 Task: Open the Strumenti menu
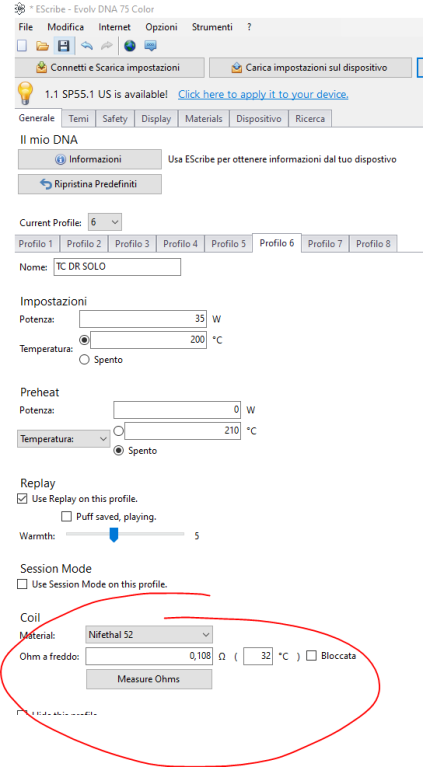pos(212,27)
